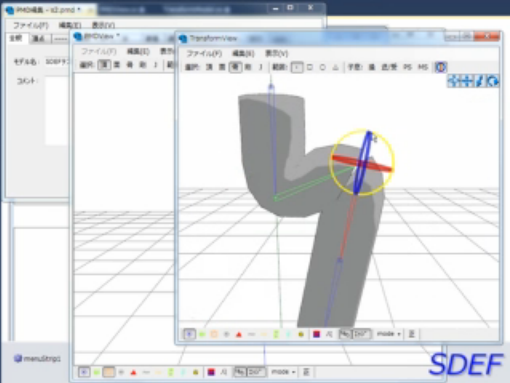
Task: Open the ファイル(F) menu in TransformView
Action: [x=204, y=53]
